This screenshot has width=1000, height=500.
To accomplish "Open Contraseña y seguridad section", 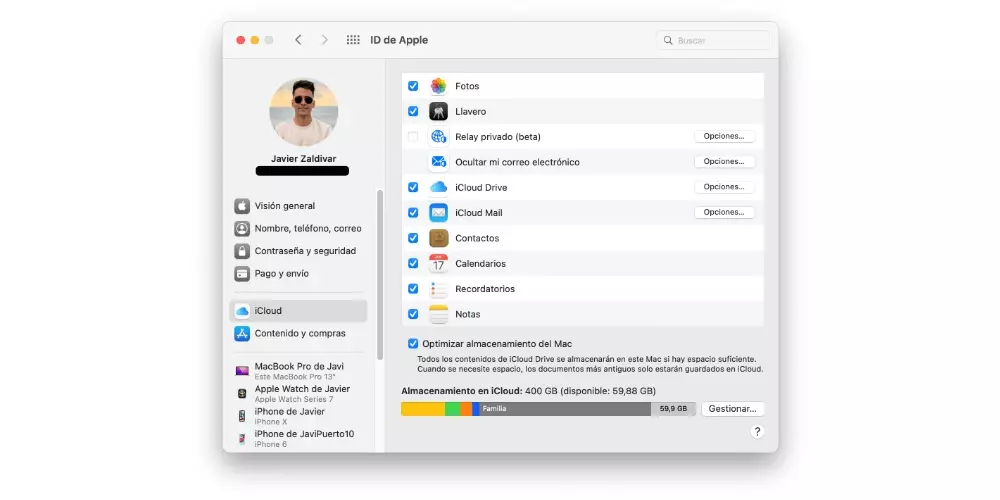I will click(304, 251).
